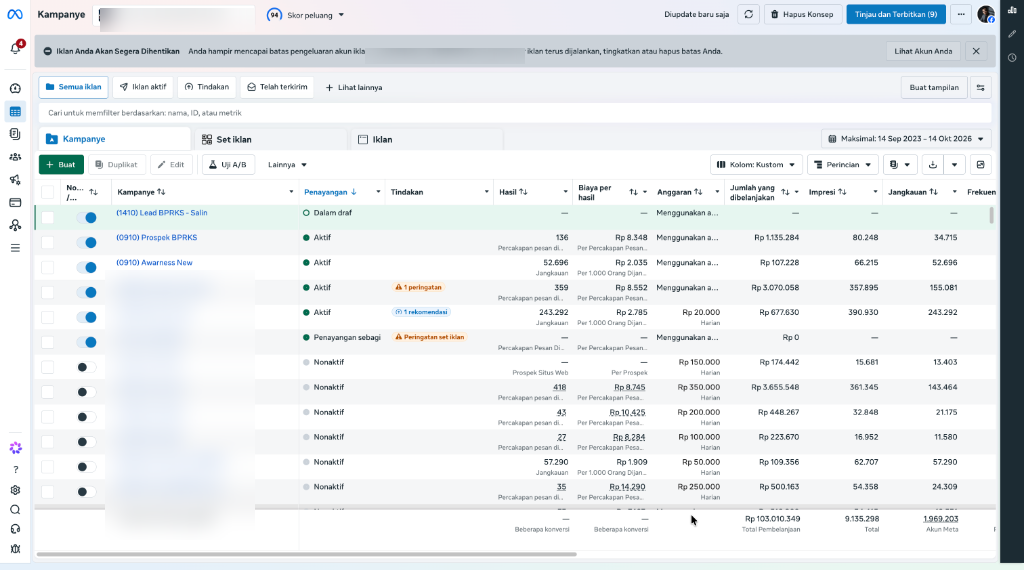The image size is (1024, 570).
Task: Click the Hapus Konsep button
Action: [x=801, y=14]
